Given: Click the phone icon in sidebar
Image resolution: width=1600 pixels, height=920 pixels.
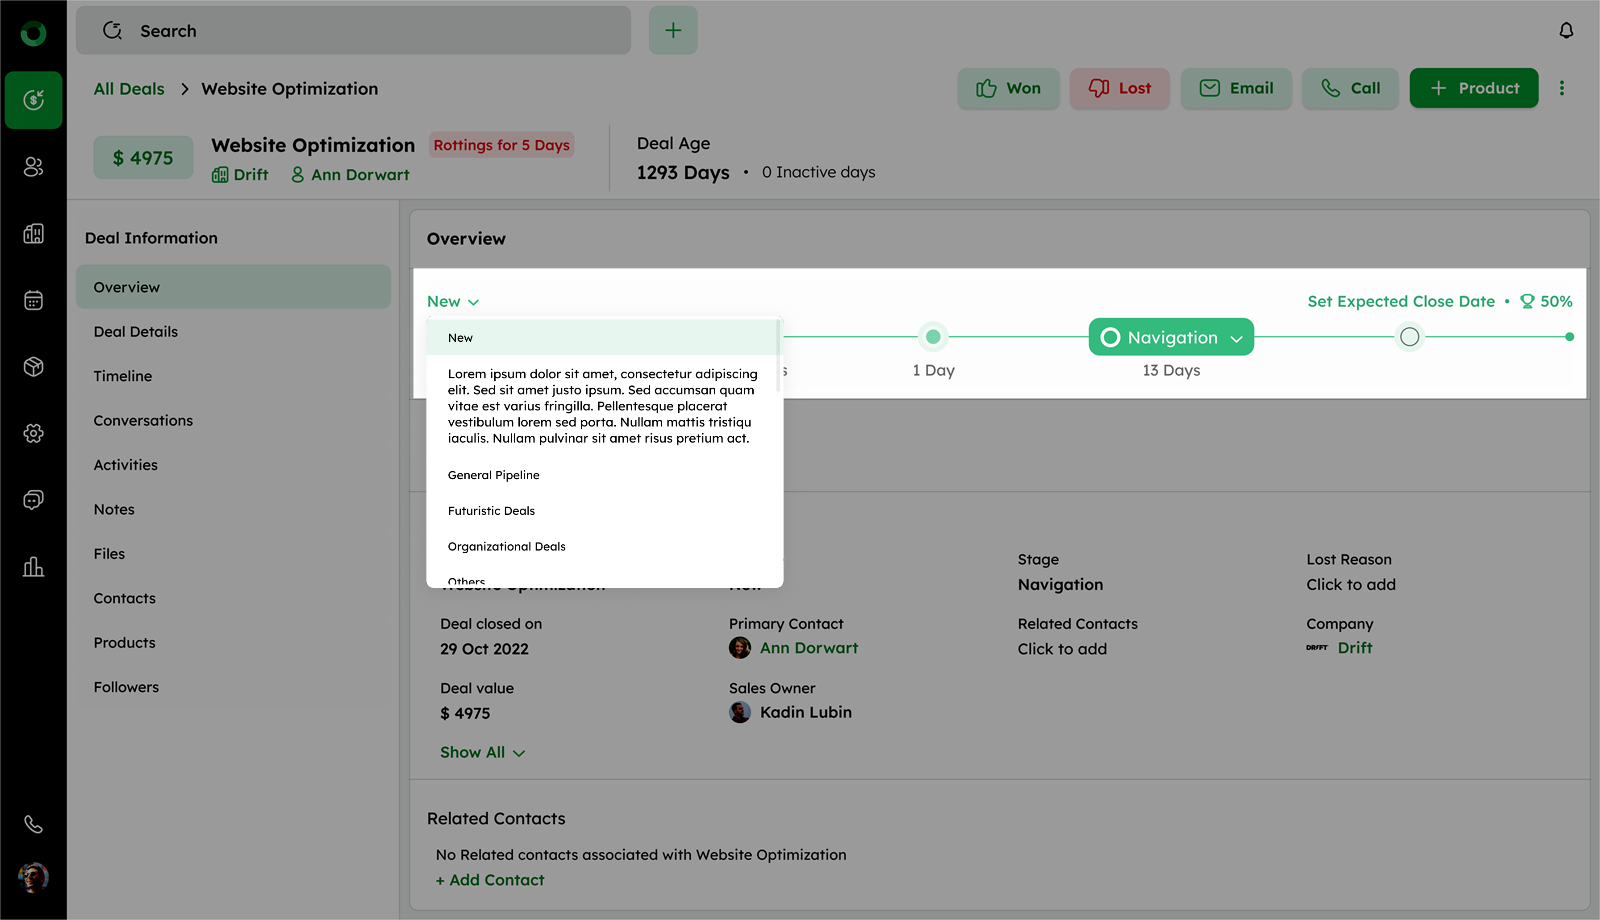Looking at the screenshot, I should coord(33,825).
